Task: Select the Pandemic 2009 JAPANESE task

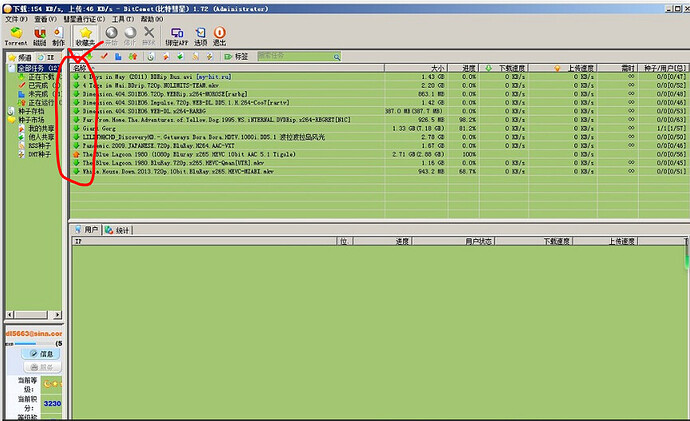Action: coord(379,146)
